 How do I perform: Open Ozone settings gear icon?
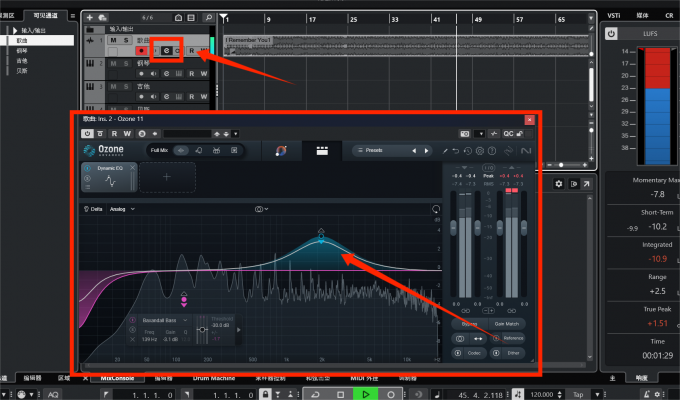click(480, 151)
